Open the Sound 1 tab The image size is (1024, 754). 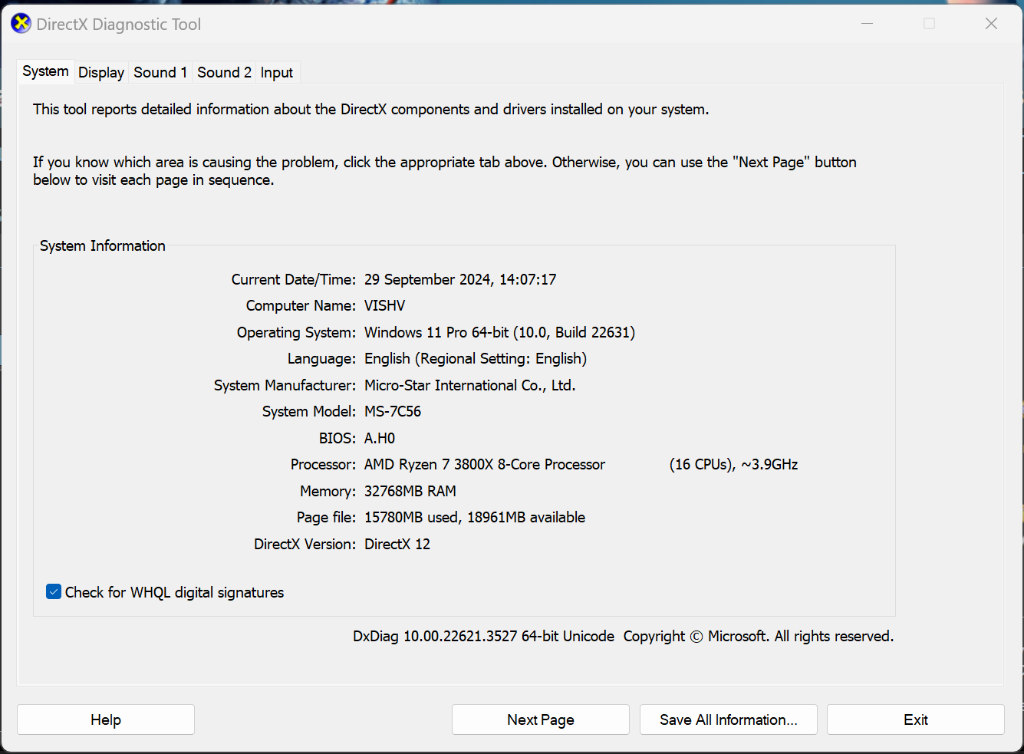point(160,72)
